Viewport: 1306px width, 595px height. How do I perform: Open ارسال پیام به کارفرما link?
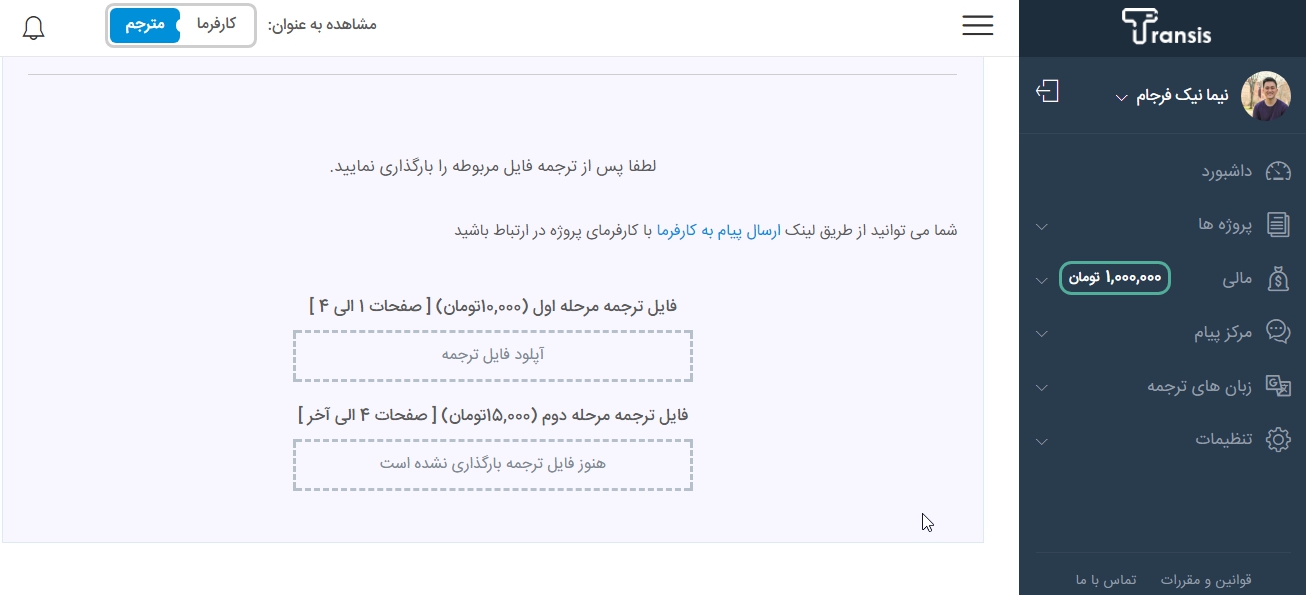coord(718,230)
